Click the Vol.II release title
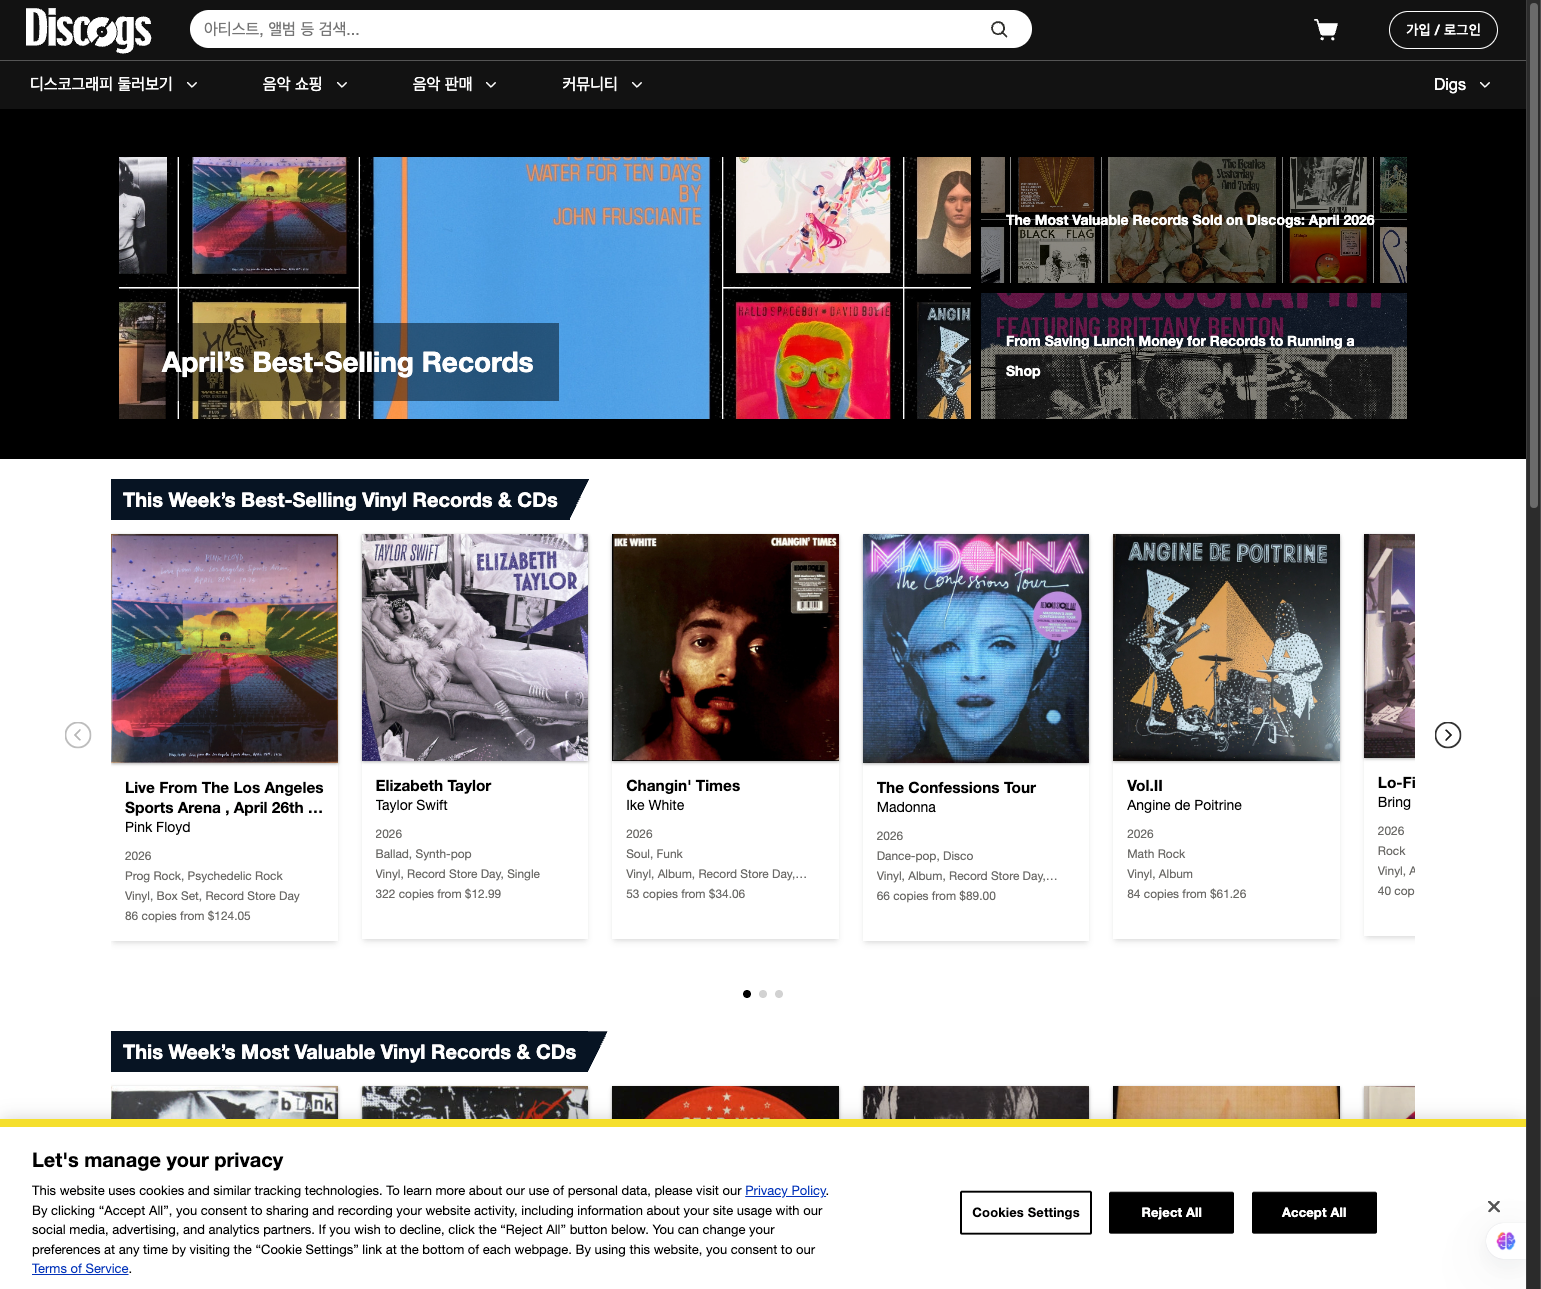1541x1289 pixels. coord(1145,786)
